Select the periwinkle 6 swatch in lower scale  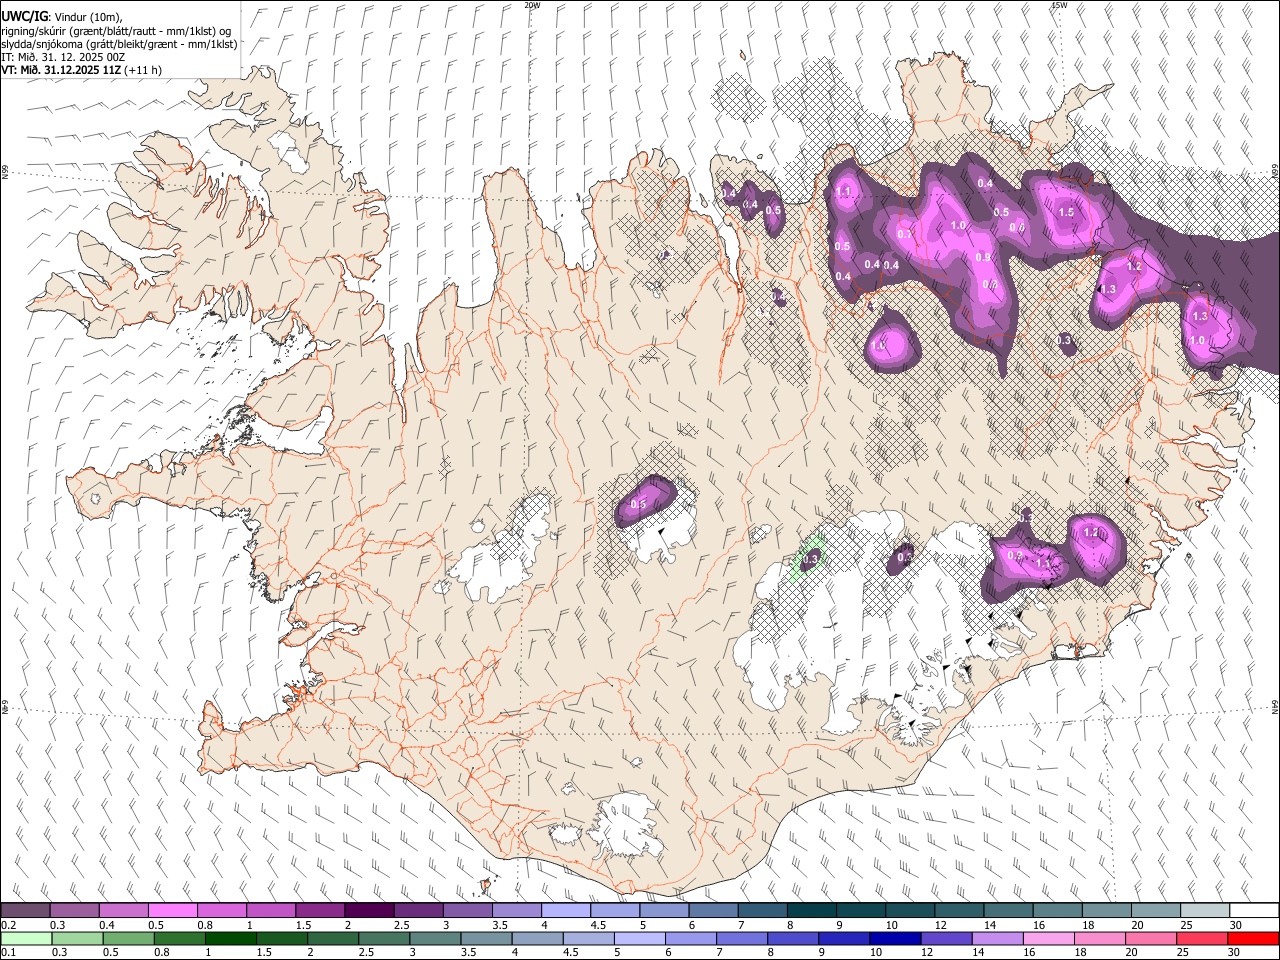pos(691,938)
